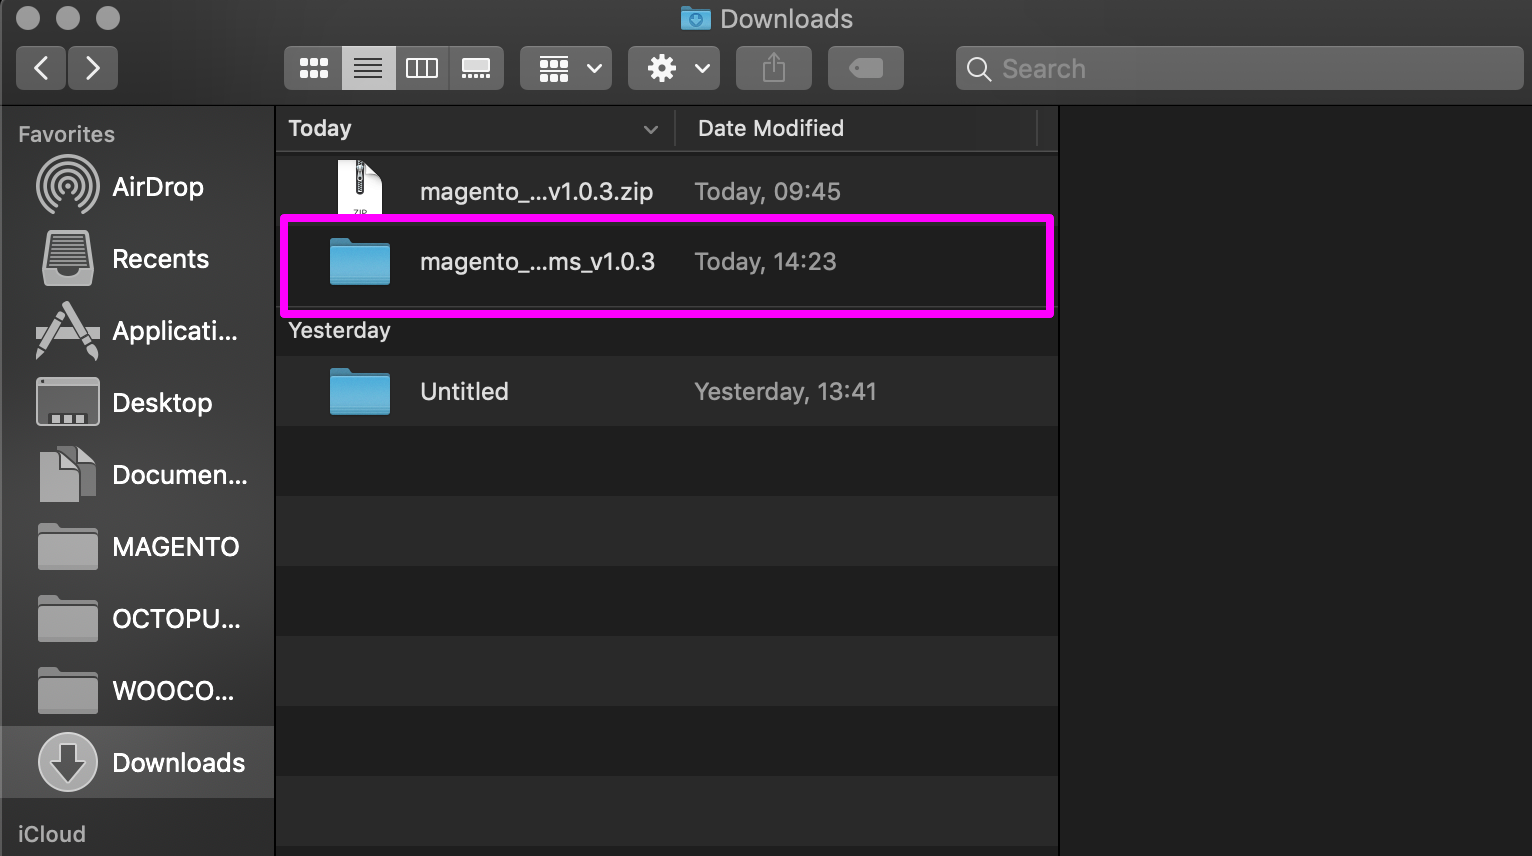Select the Untitled folder icon
Viewport: 1532px width, 856px height.
pyautogui.click(x=360, y=391)
